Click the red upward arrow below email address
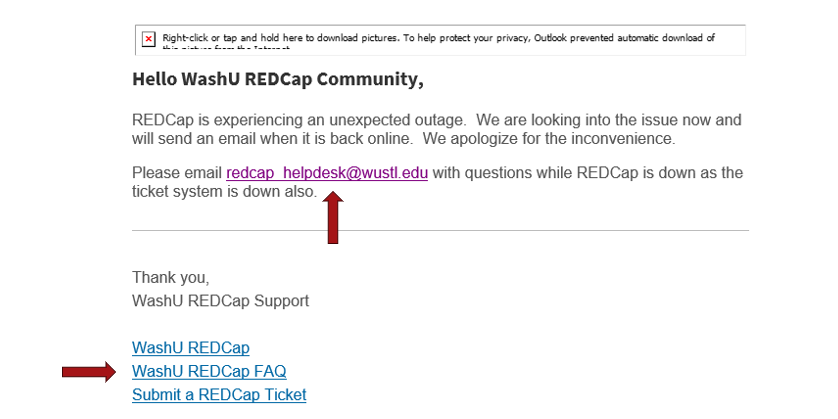This screenshot has width=838, height=419. 333,219
